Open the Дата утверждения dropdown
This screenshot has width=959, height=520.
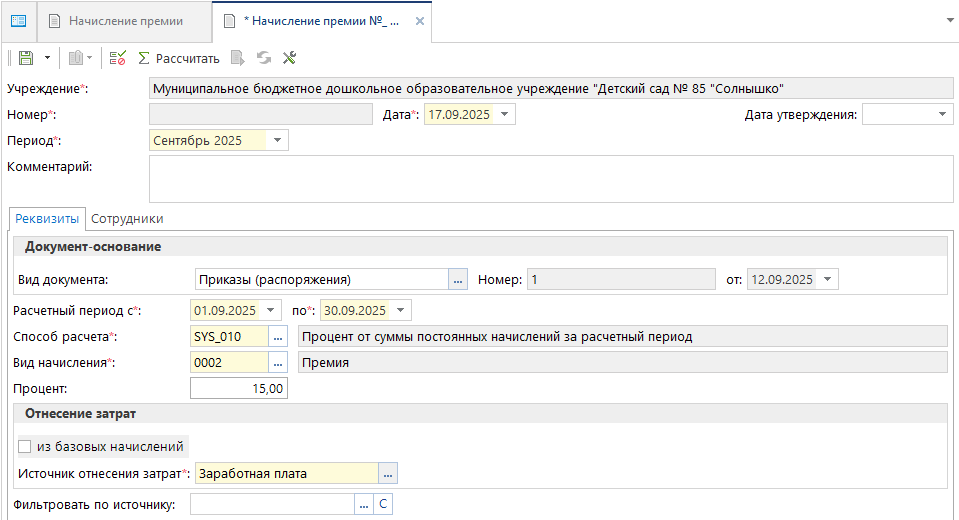(943, 115)
